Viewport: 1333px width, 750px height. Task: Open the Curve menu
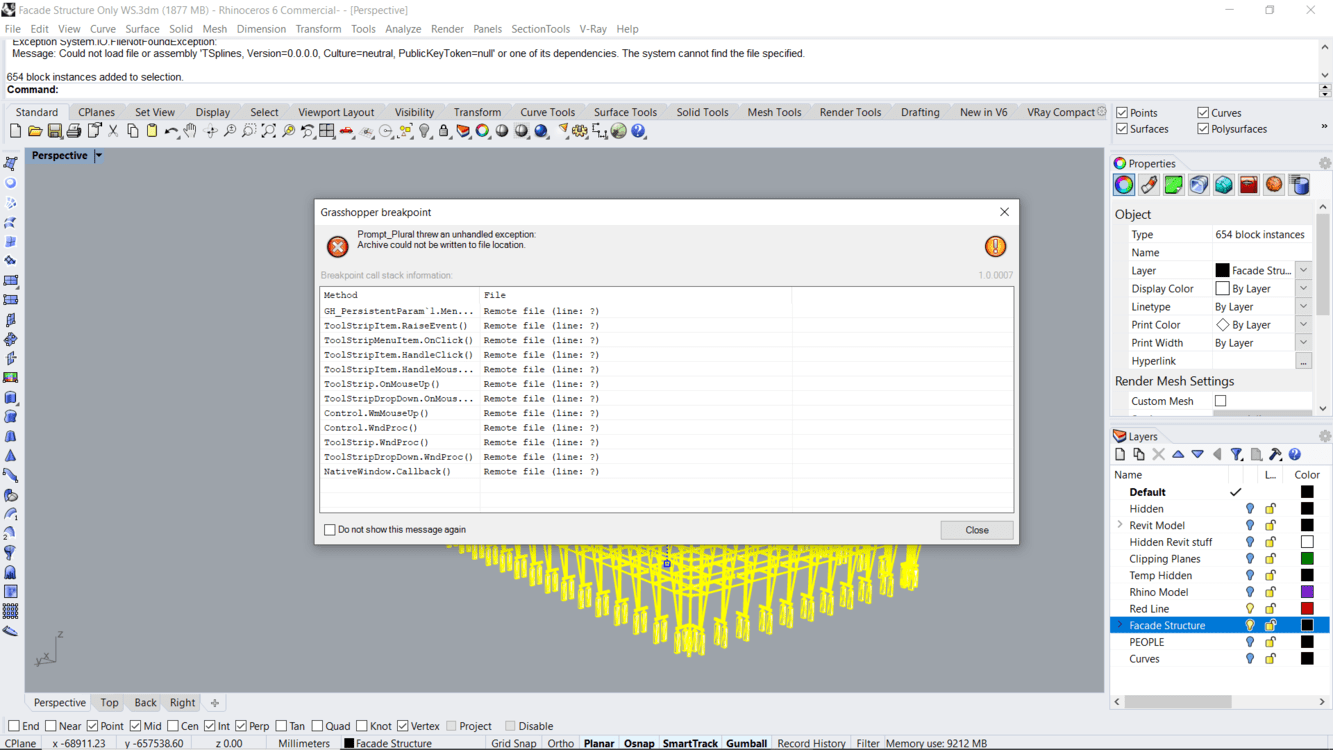coord(103,29)
